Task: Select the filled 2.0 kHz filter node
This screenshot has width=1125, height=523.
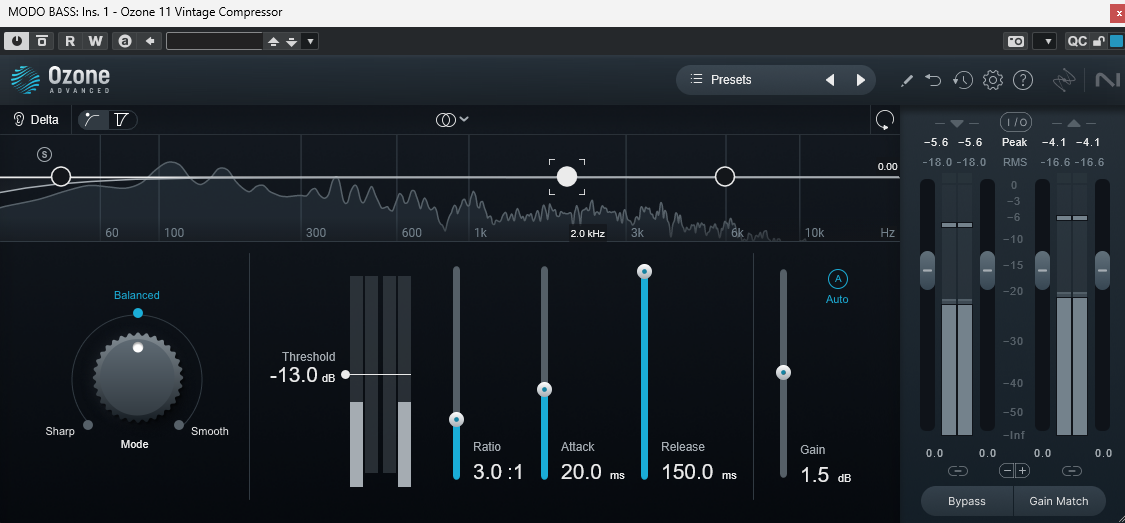Action: click(567, 176)
